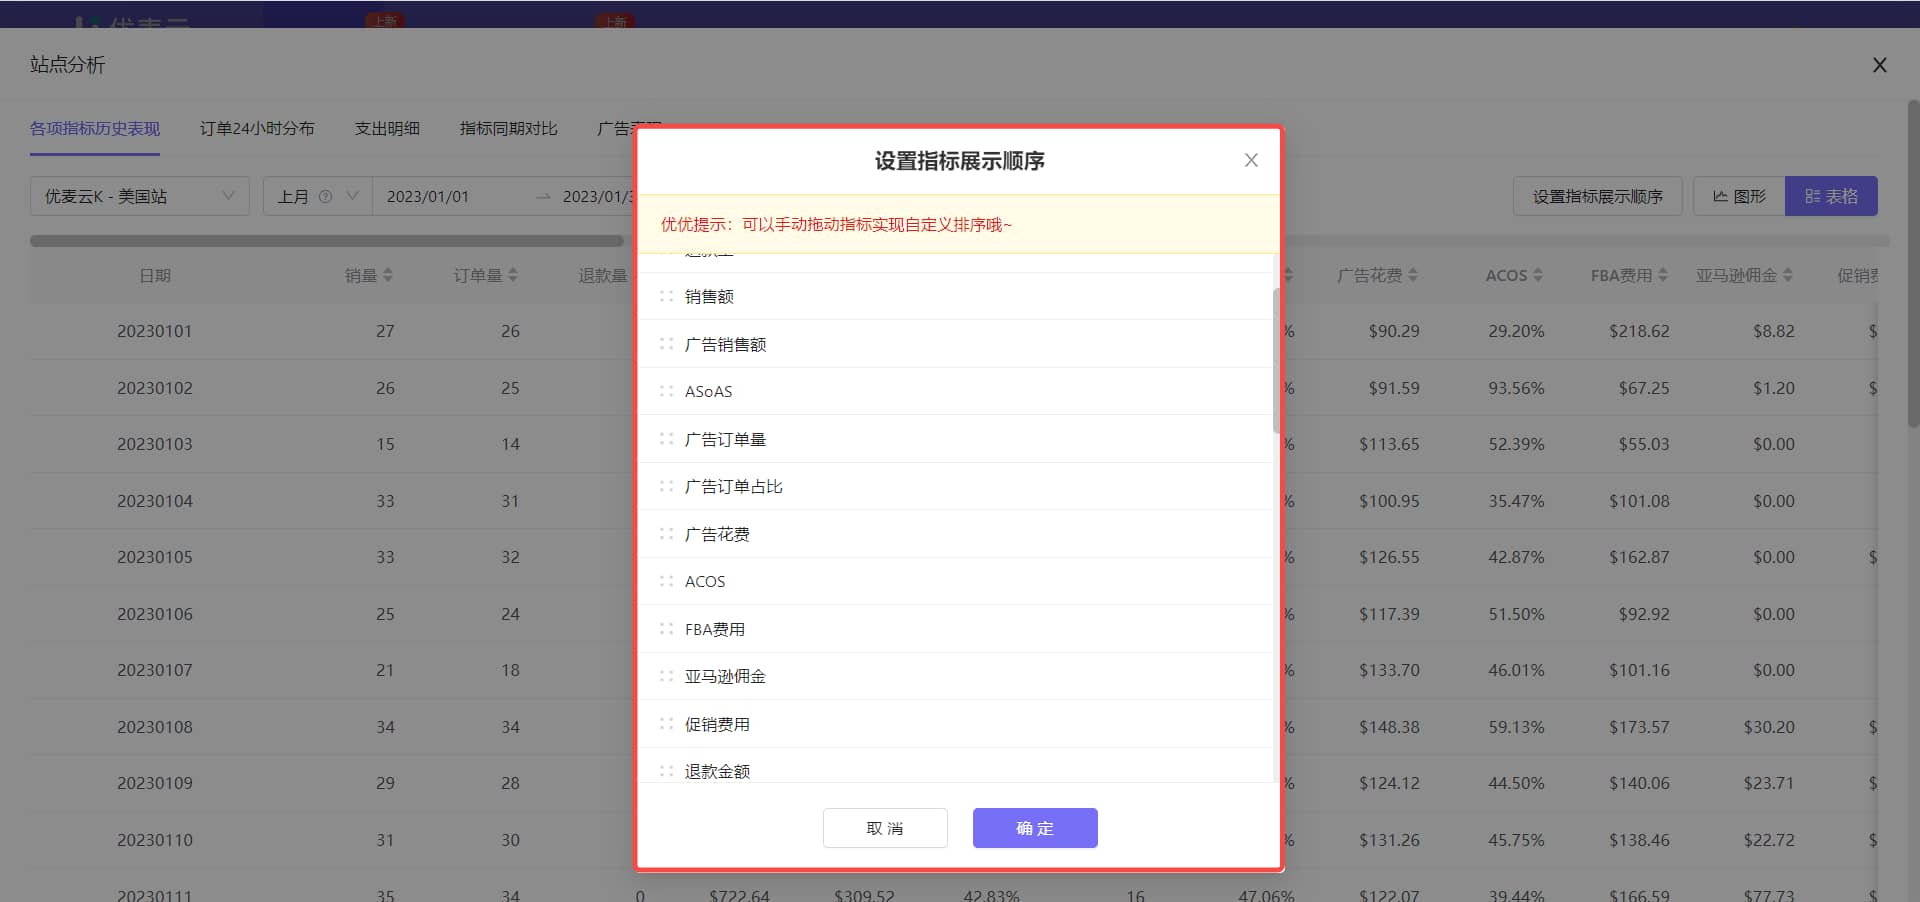
Task: Close the 站点分析 panel
Action: coord(1880,65)
